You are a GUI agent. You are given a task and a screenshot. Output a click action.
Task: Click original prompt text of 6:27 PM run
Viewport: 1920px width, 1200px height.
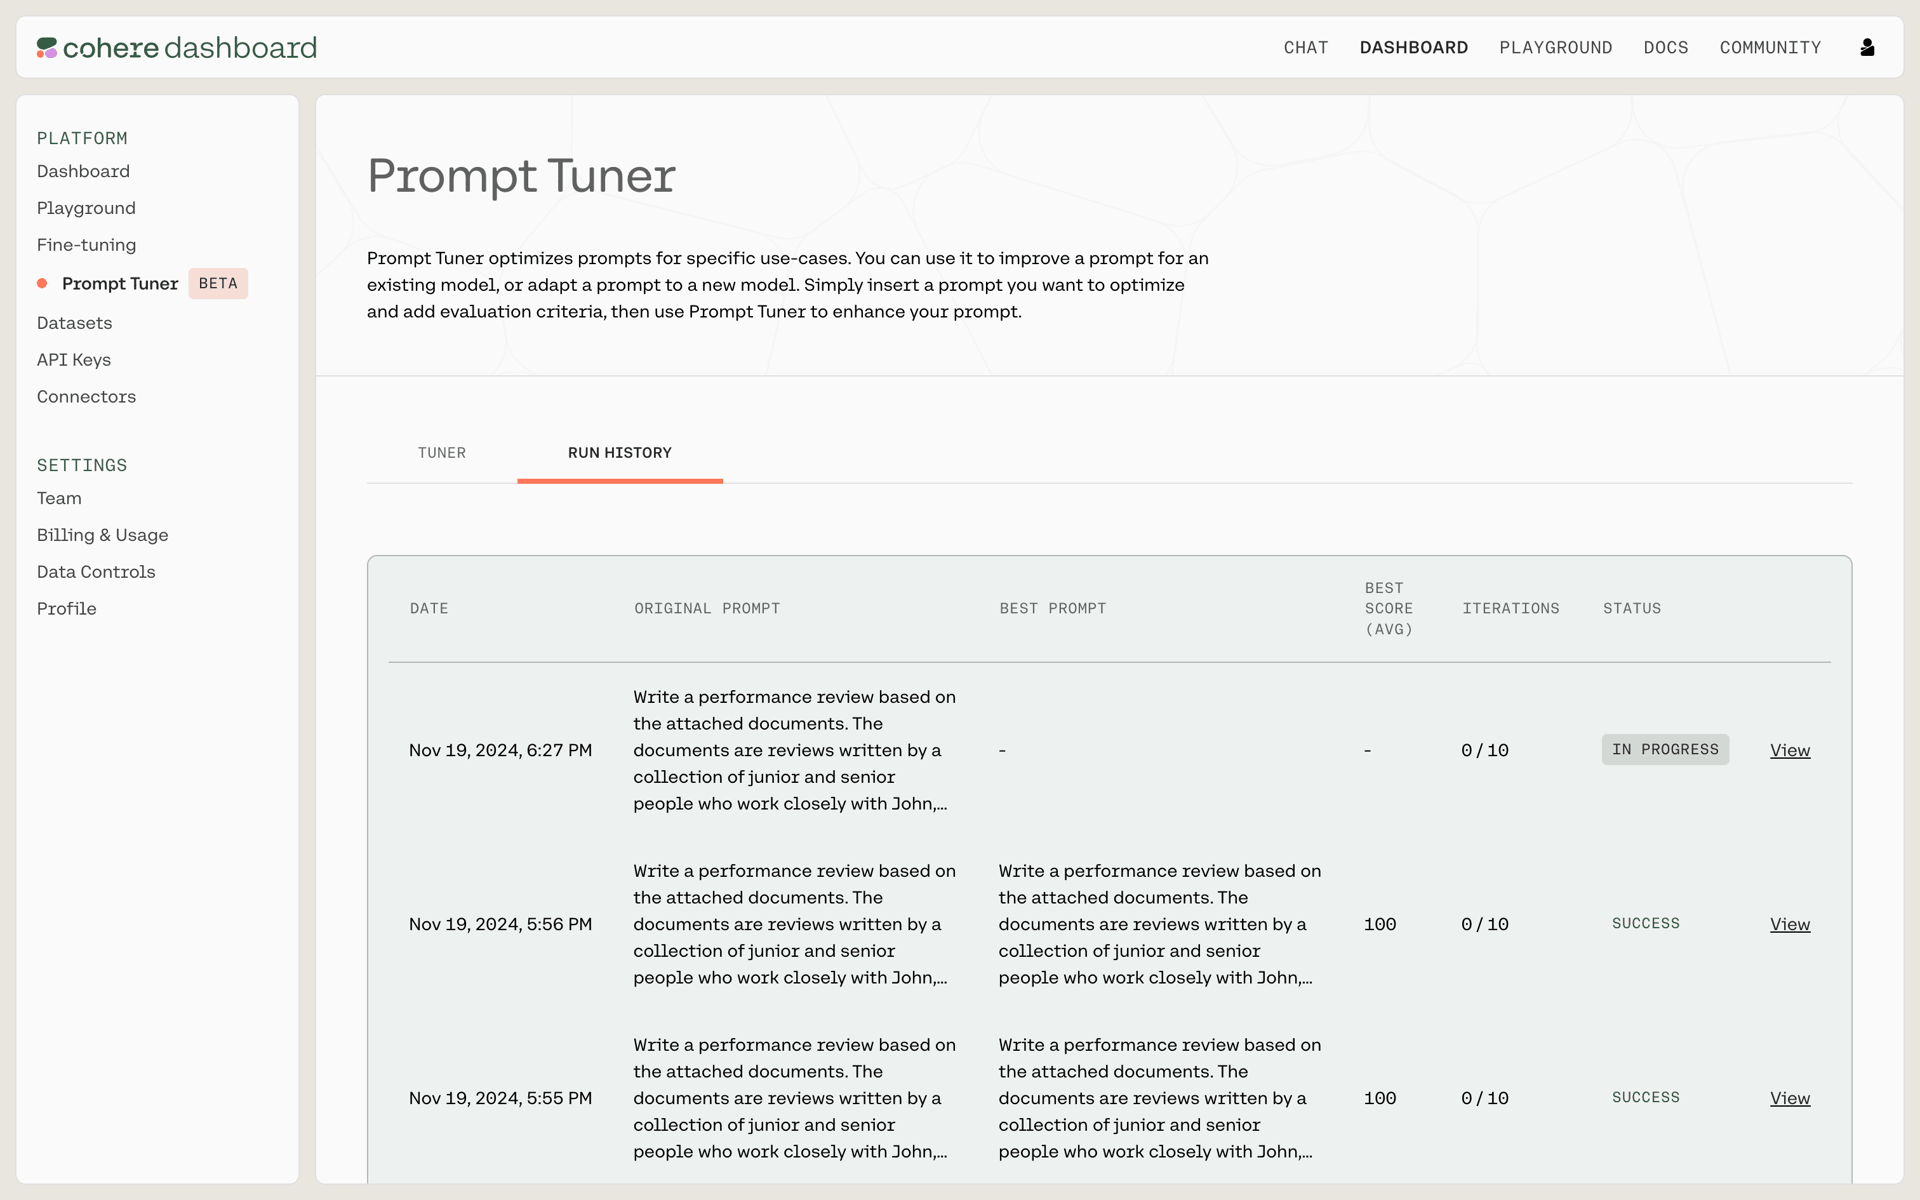[x=795, y=750]
